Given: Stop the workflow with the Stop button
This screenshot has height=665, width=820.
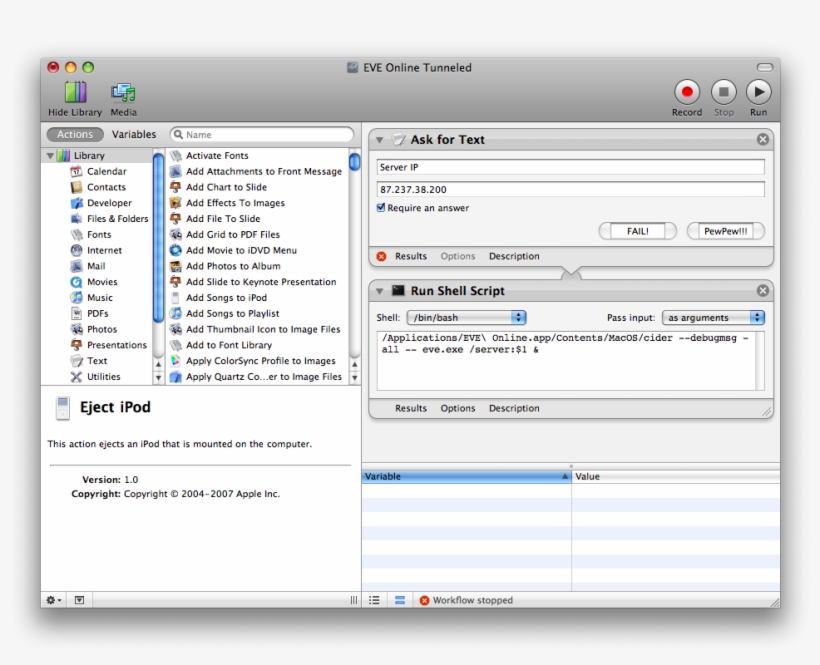Looking at the screenshot, I should (724, 92).
